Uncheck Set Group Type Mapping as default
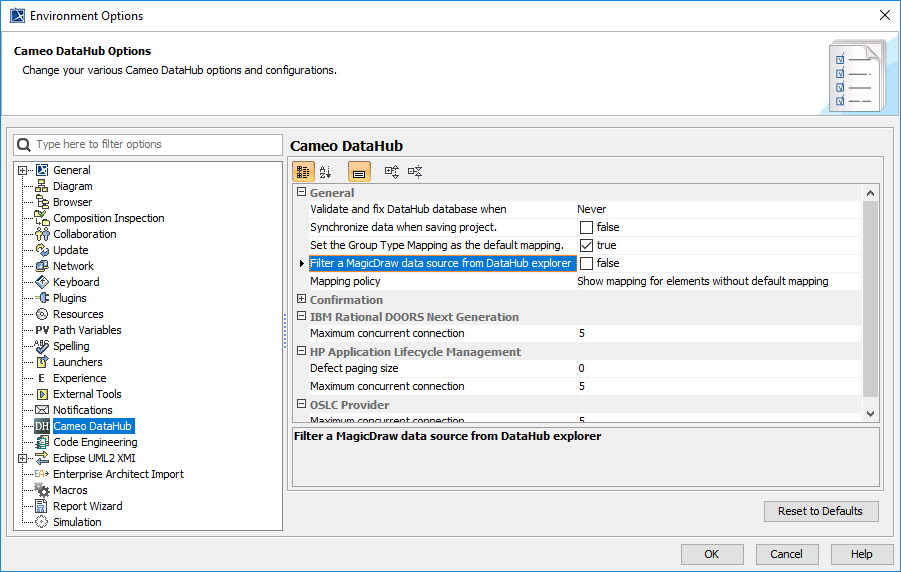Screen dimensions: 901x572 (586, 246)
